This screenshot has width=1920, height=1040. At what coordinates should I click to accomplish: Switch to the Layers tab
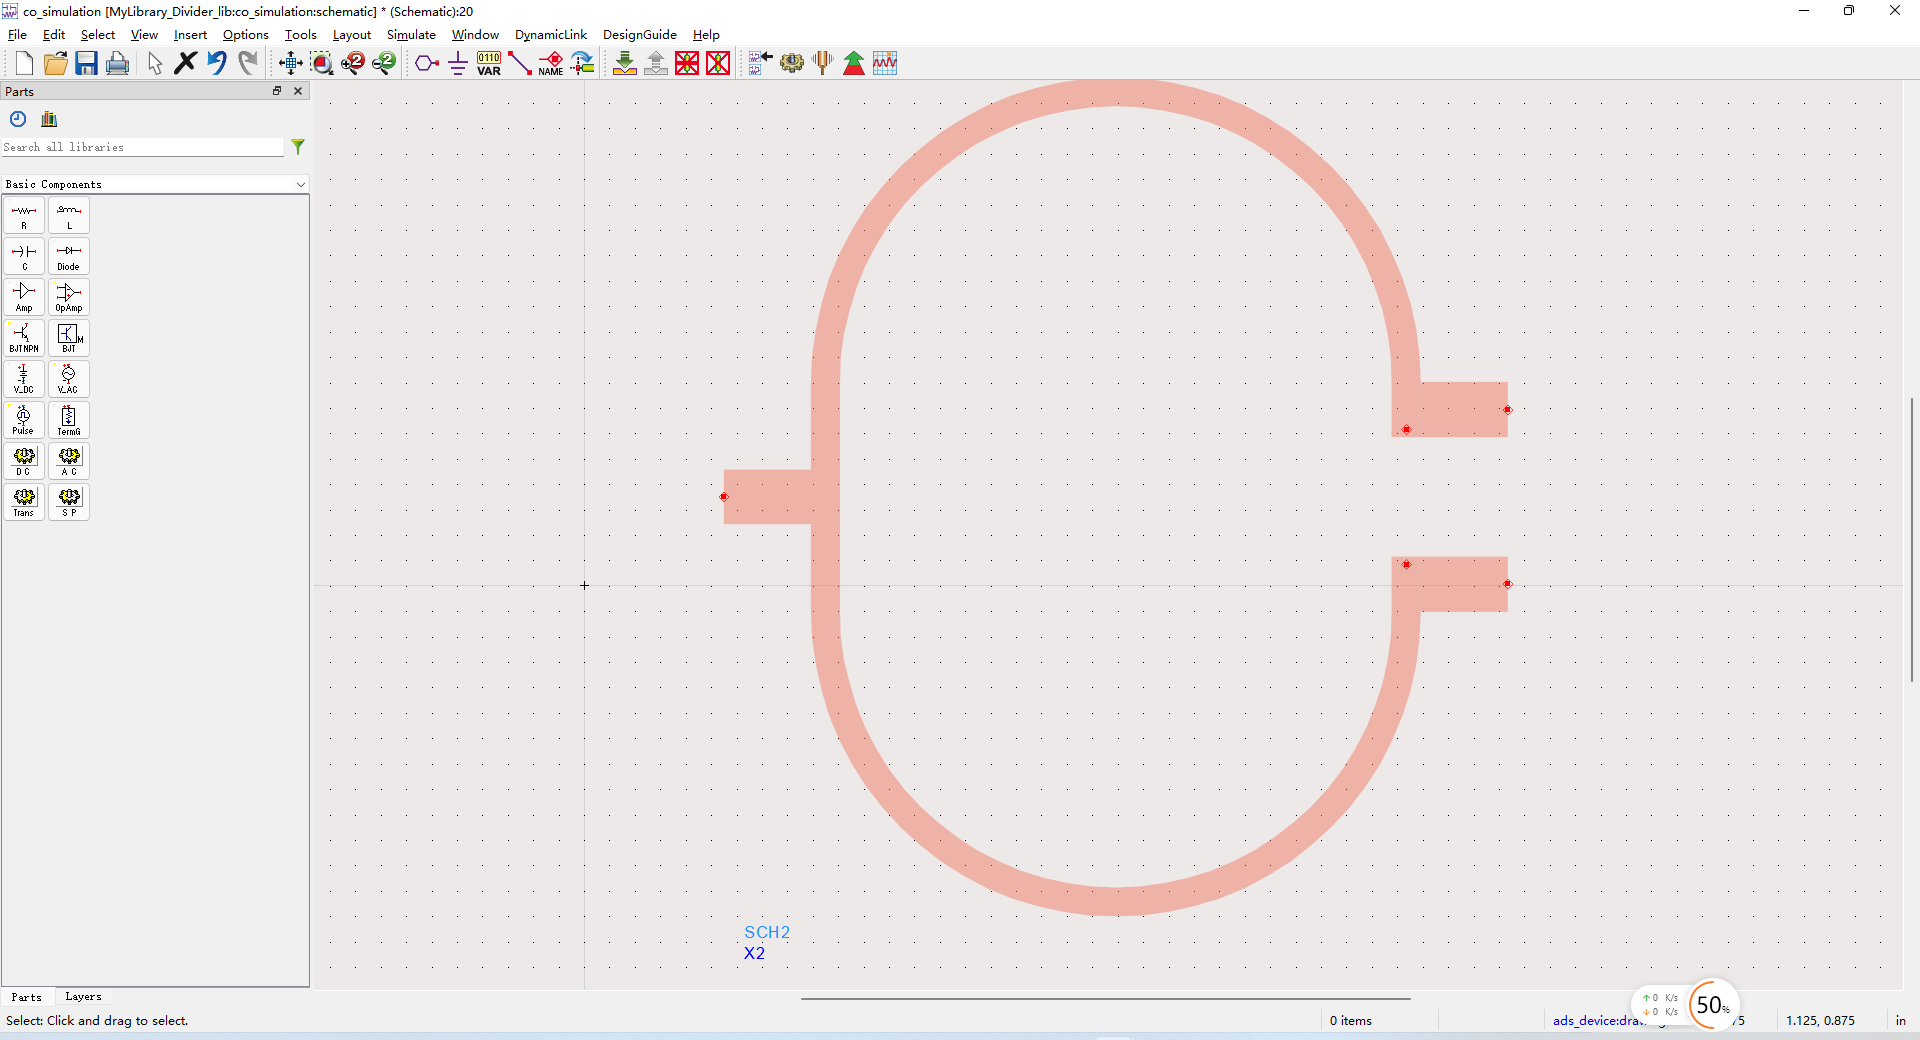[x=83, y=997]
